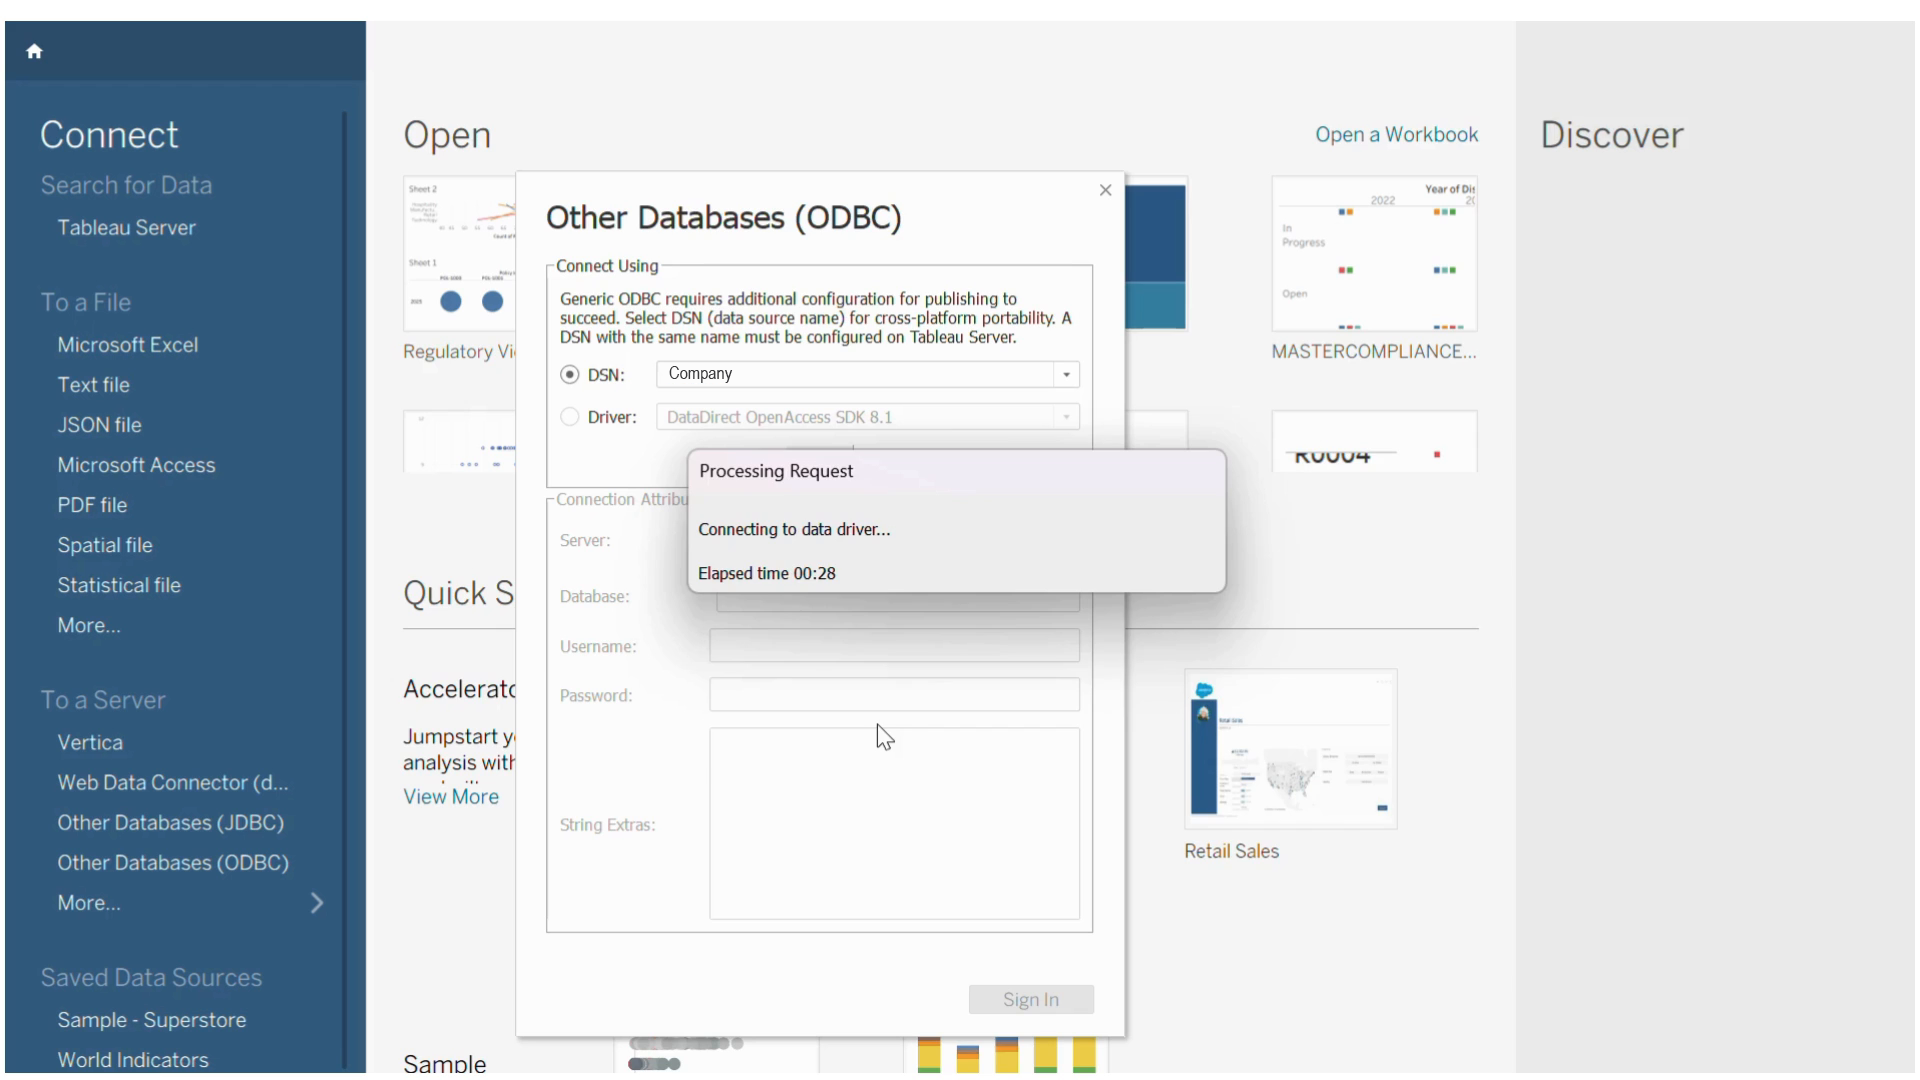Select the Driver radio button

point(570,417)
